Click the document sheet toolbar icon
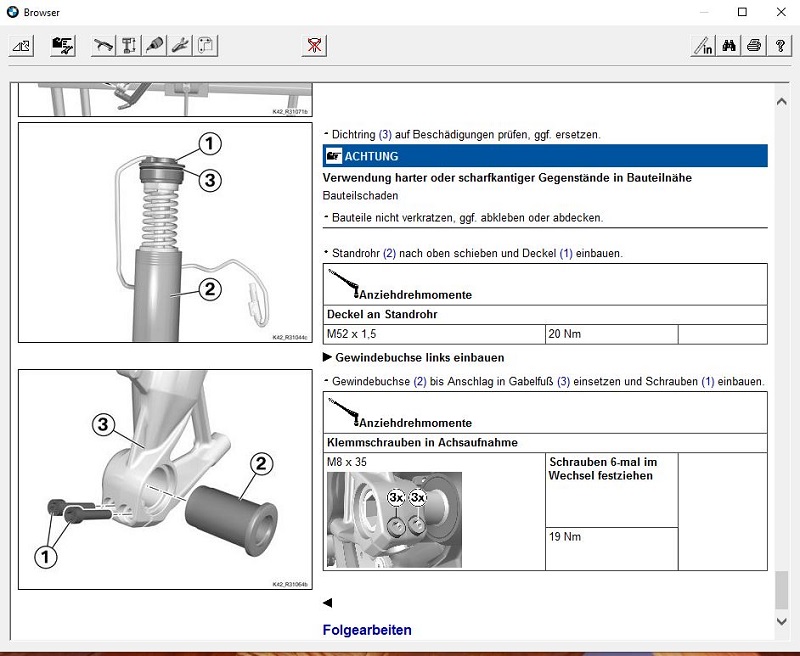 tap(207, 45)
